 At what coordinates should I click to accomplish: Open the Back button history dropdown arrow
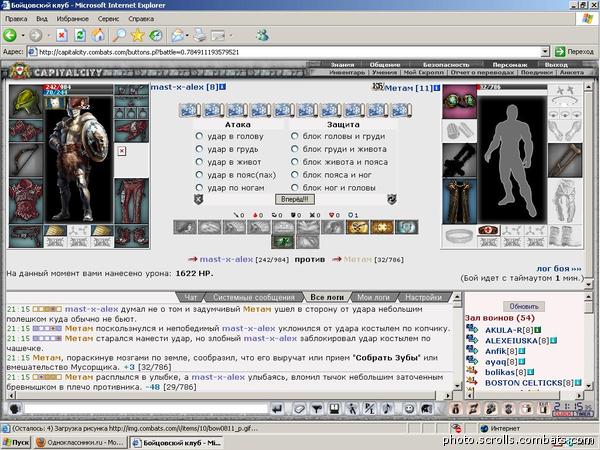pyautogui.click(x=23, y=36)
